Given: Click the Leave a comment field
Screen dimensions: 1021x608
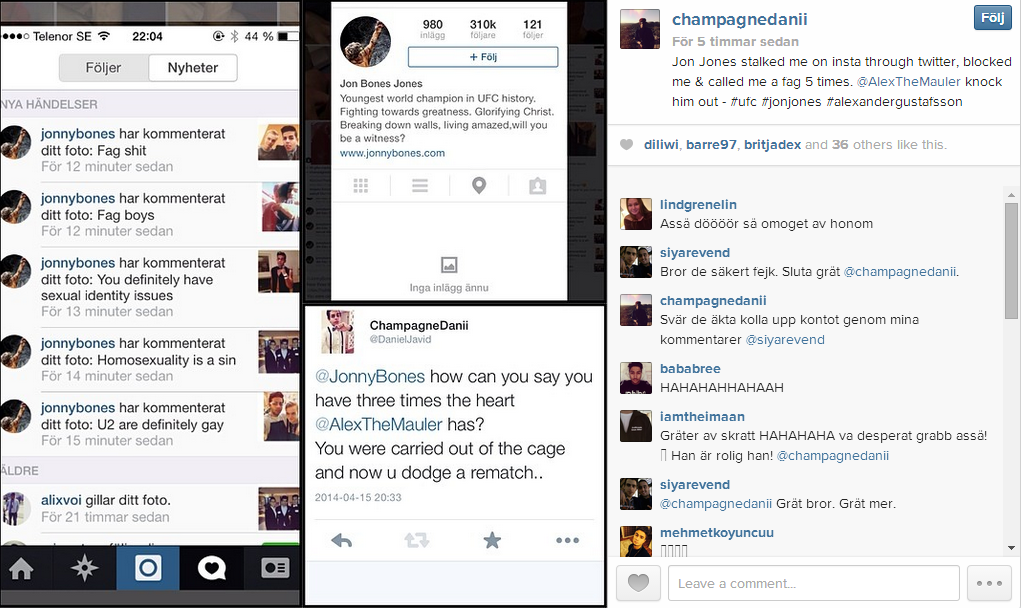Looking at the screenshot, I should pyautogui.click(x=813, y=583).
